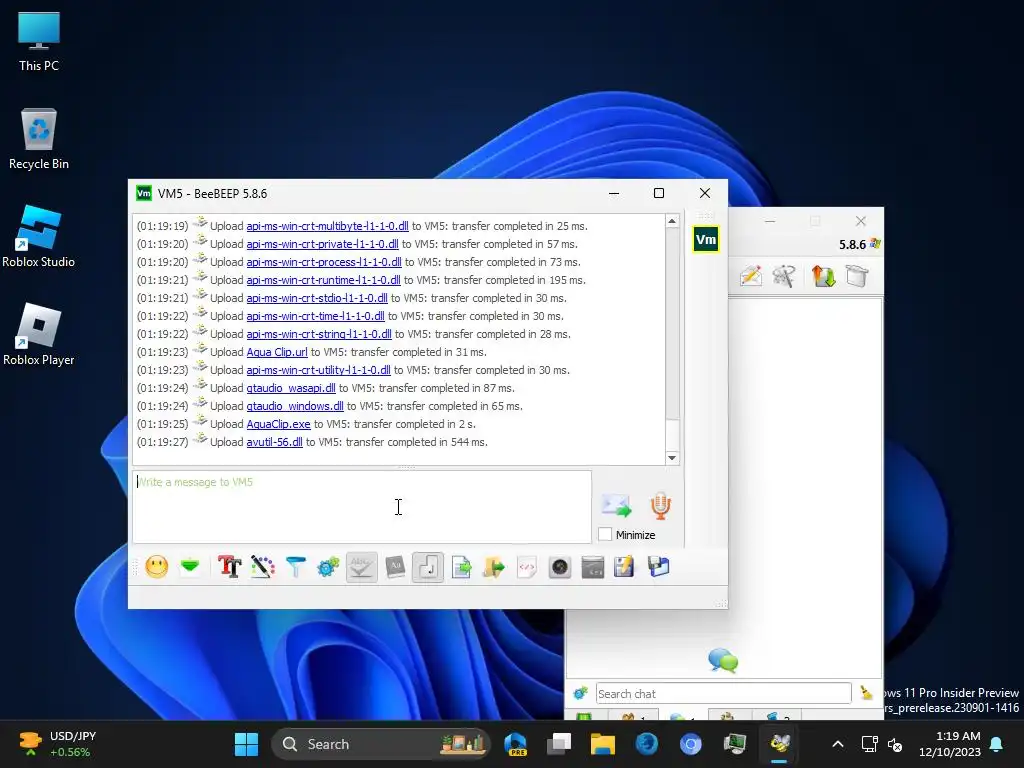Select the Roblox Player desktop shortcut
The image size is (1024, 768).
click(x=39, y=334)
